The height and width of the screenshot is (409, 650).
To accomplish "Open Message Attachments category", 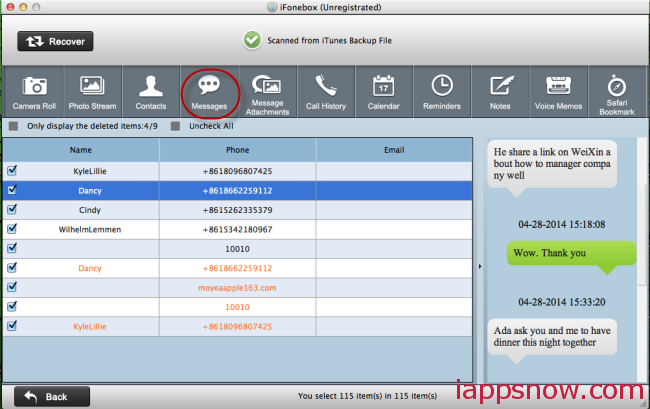I will (267, 92).
